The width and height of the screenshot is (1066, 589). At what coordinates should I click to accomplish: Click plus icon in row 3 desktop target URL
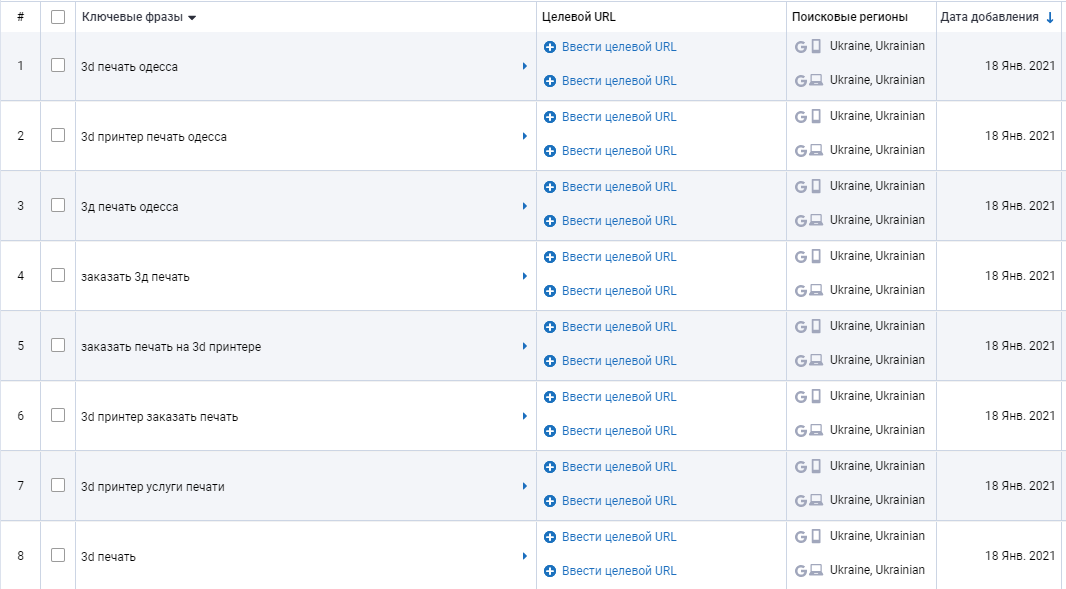tap(550, 221)
